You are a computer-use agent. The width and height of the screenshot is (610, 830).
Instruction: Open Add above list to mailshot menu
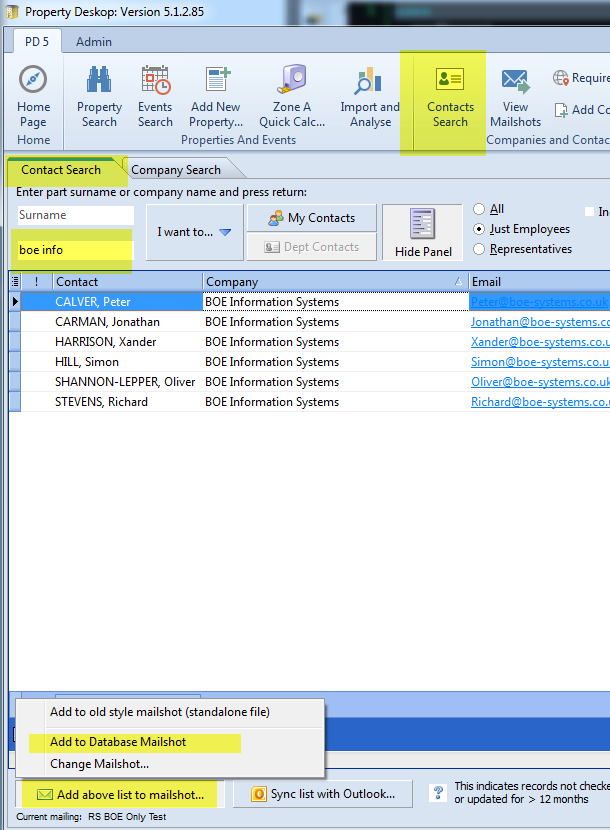[x=120, y=794]
